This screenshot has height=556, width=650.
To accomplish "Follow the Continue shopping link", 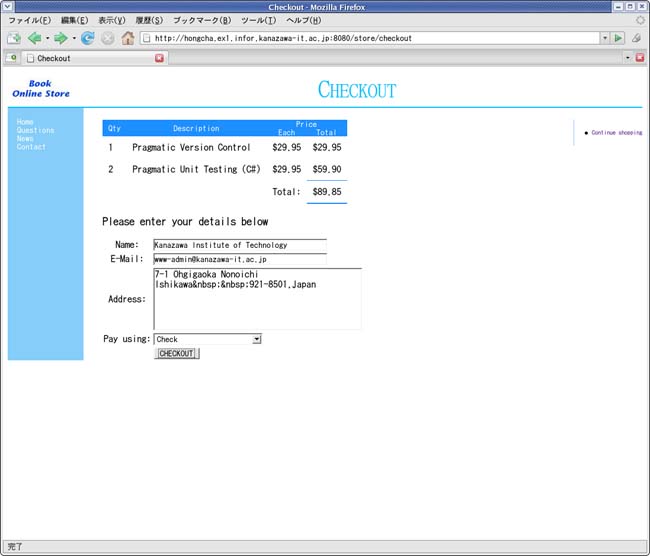I will point(616,132).
